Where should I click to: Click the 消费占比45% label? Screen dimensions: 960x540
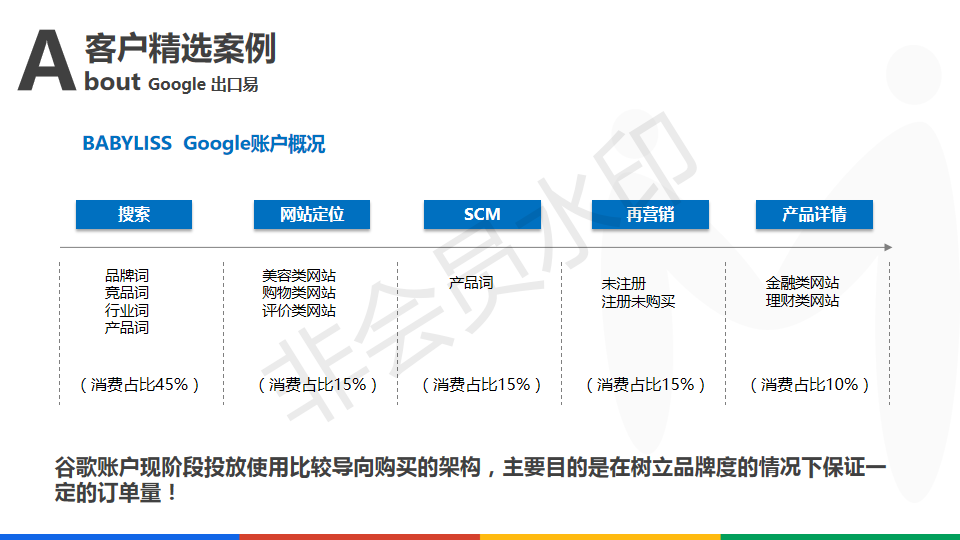[x=139, y=384]
